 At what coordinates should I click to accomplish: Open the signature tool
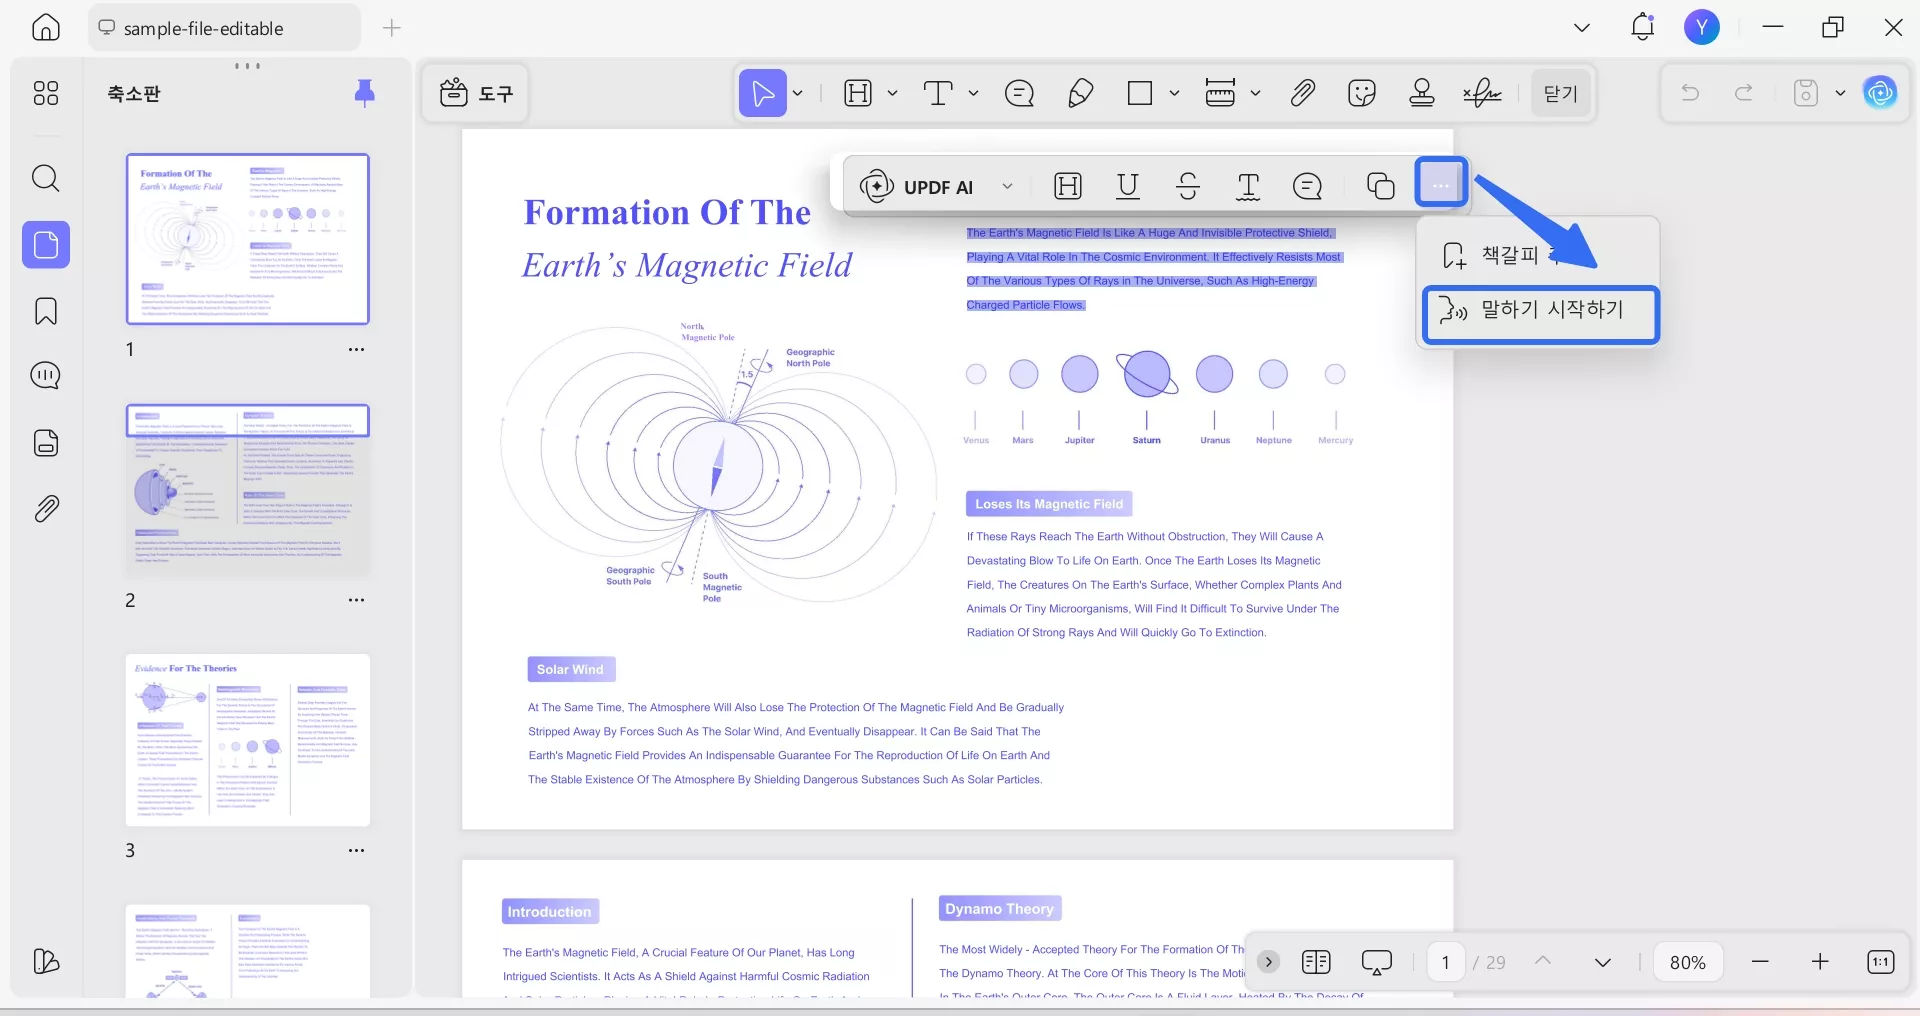tap(1482, 93)
